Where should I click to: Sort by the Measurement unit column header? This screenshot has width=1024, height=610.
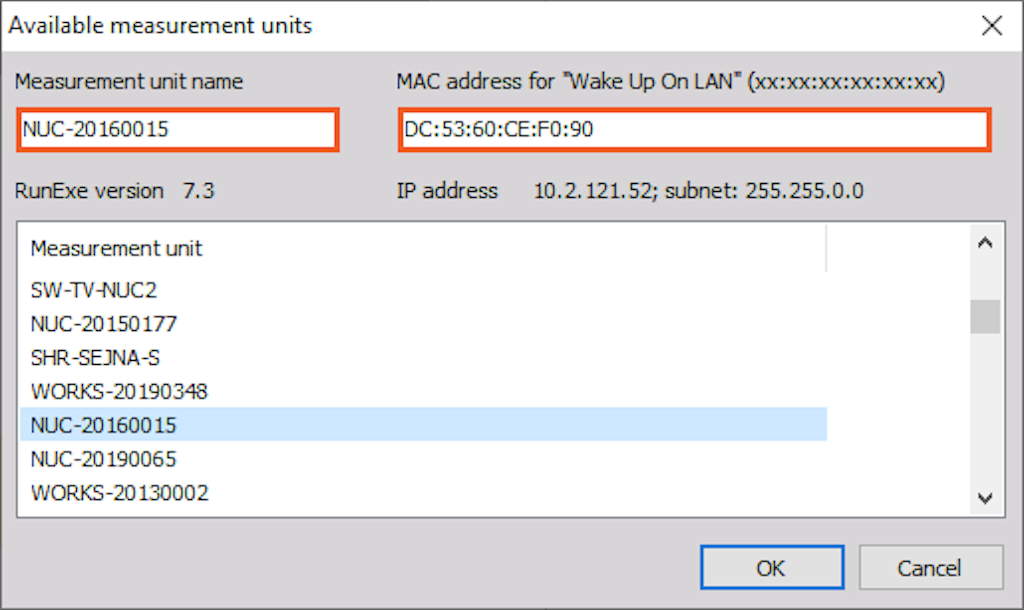click(423, 248)
